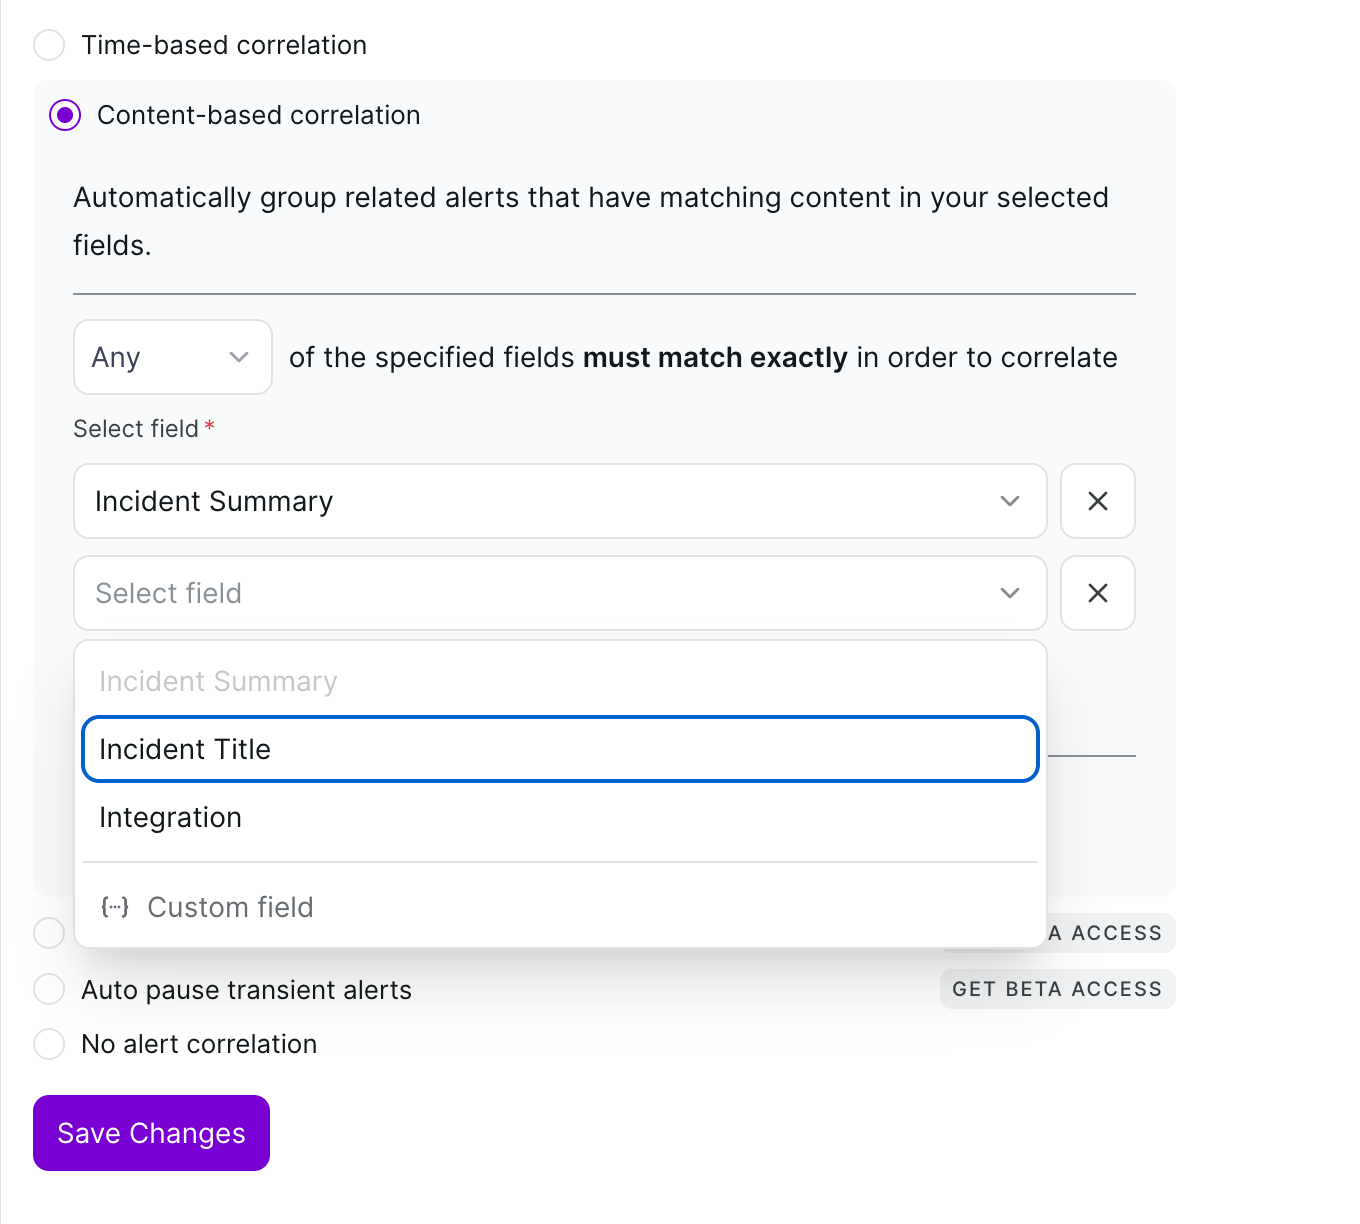This screenshot has width=1360, height=1224.
Task: Click the Save Changes button
Action: 151,1133
